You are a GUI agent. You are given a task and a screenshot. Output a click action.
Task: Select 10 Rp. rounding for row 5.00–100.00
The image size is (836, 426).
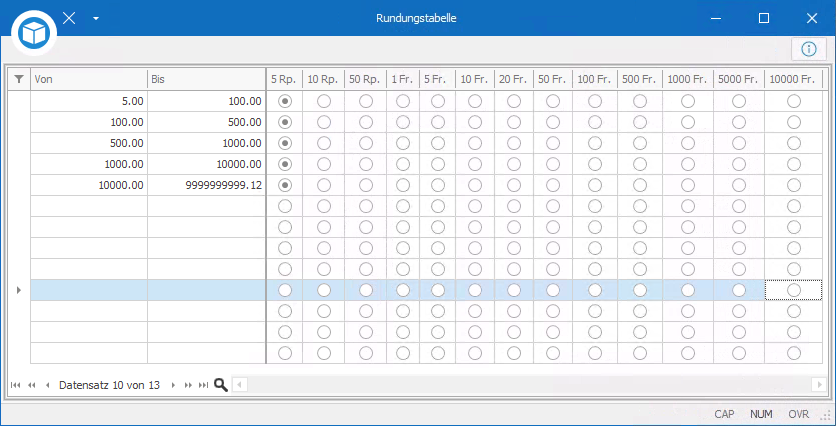[324, 101]
